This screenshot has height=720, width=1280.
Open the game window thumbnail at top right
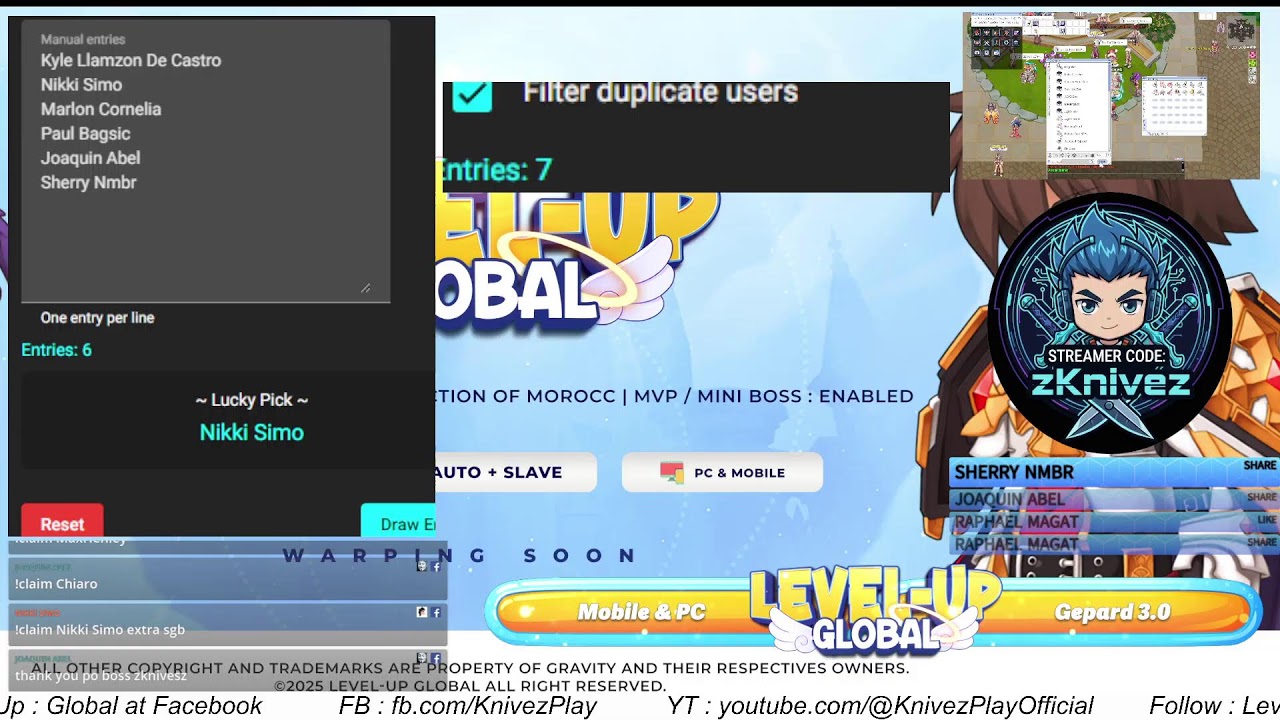click(1111, 95)
